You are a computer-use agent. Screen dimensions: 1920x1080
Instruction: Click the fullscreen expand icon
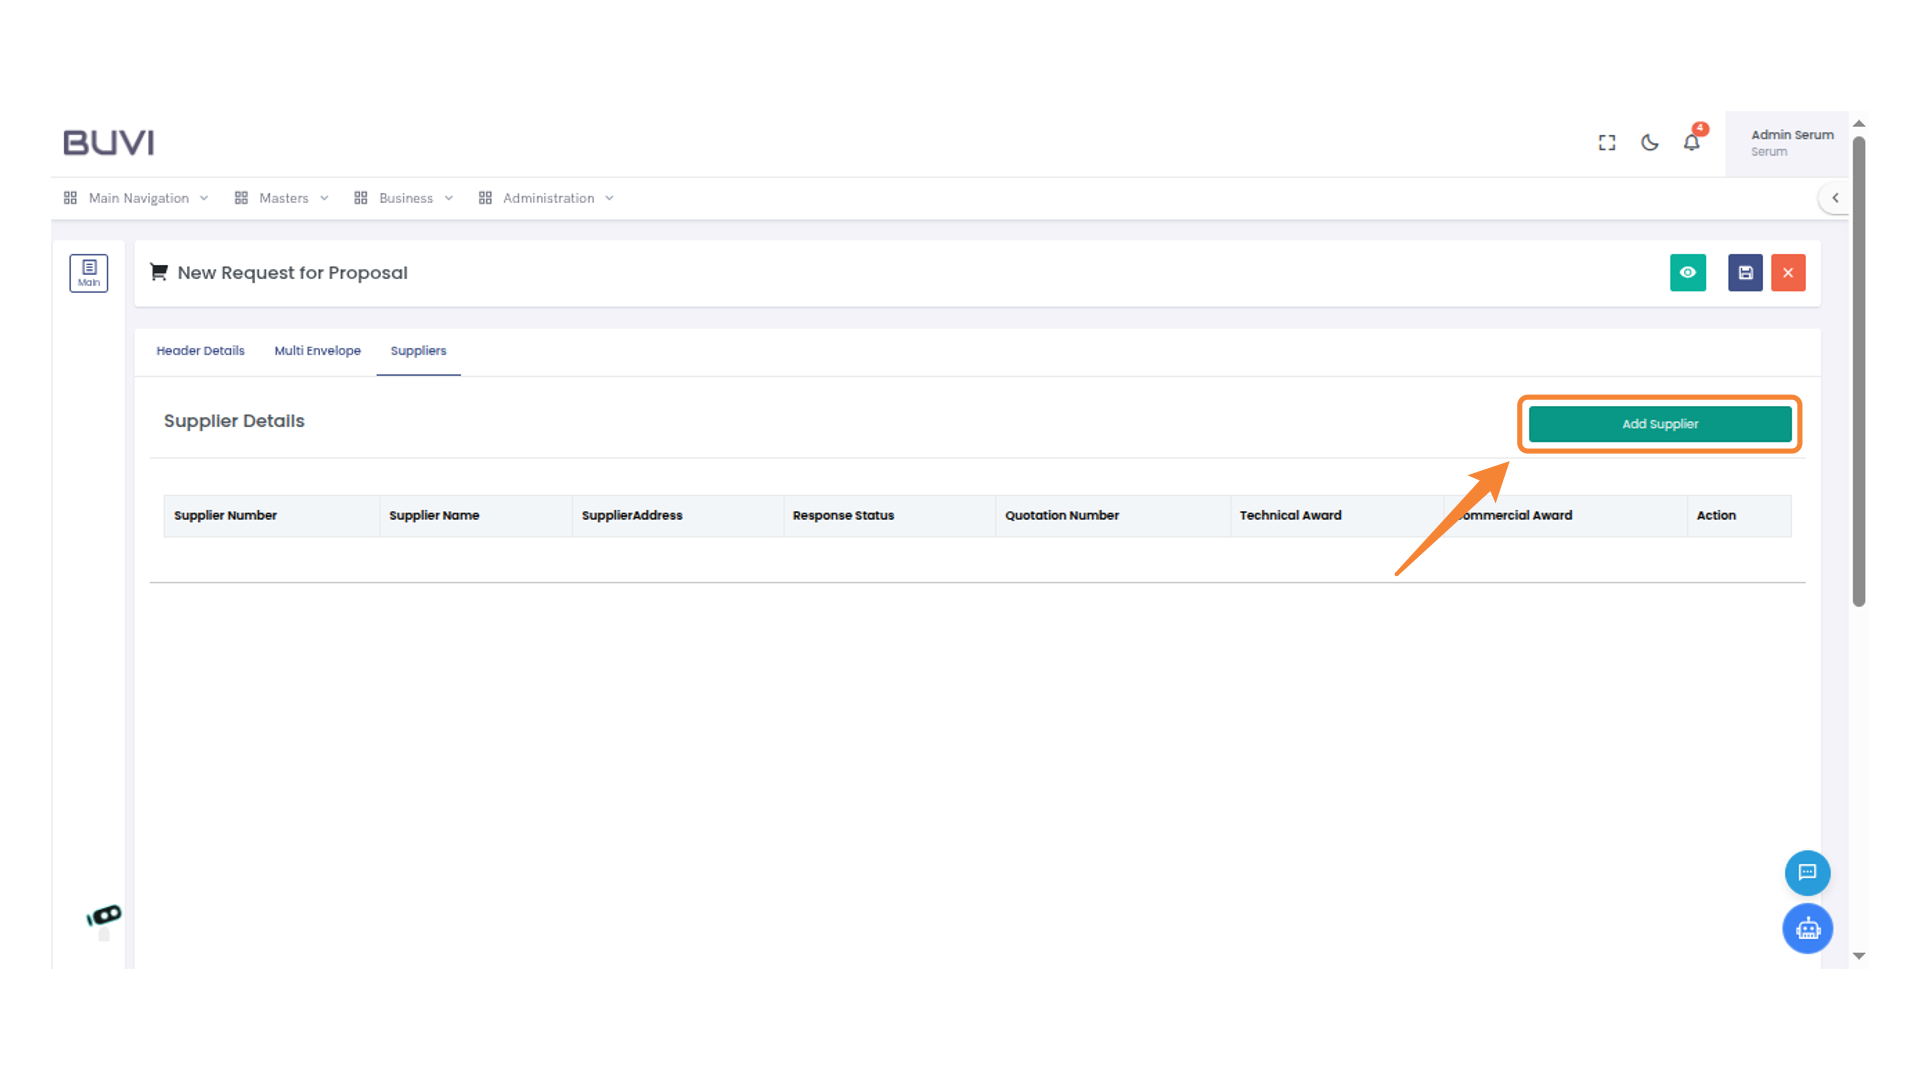pos(1607,143)
